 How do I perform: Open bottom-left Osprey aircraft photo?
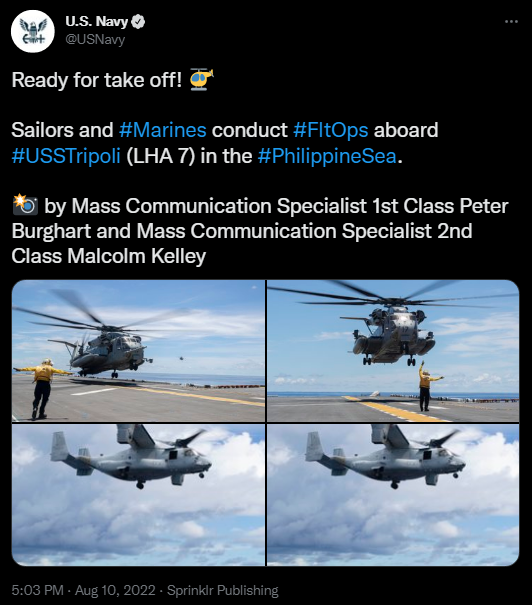coord(138,495)
